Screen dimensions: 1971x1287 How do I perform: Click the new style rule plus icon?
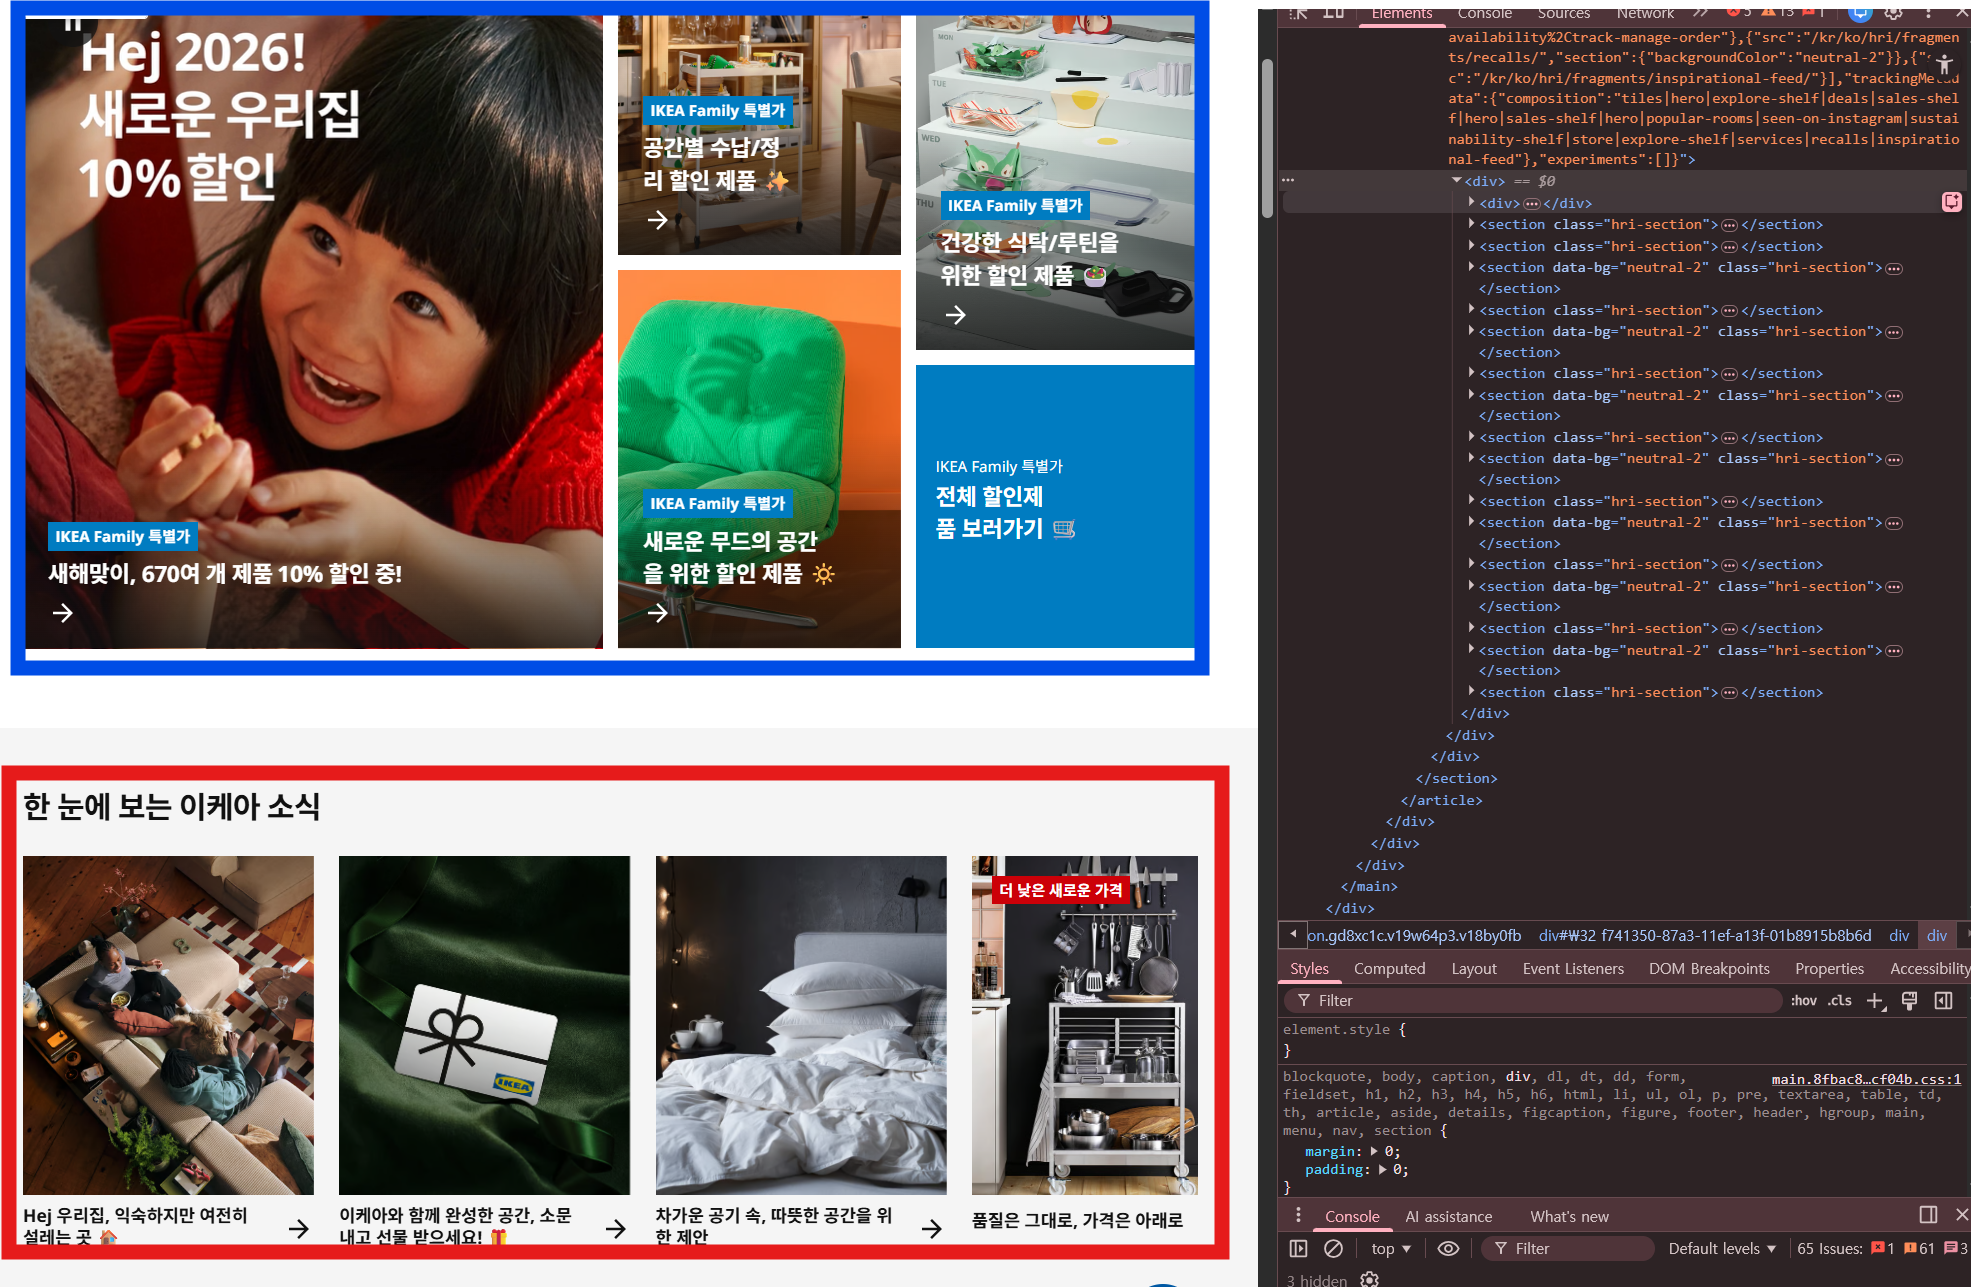[1875, 1001]
